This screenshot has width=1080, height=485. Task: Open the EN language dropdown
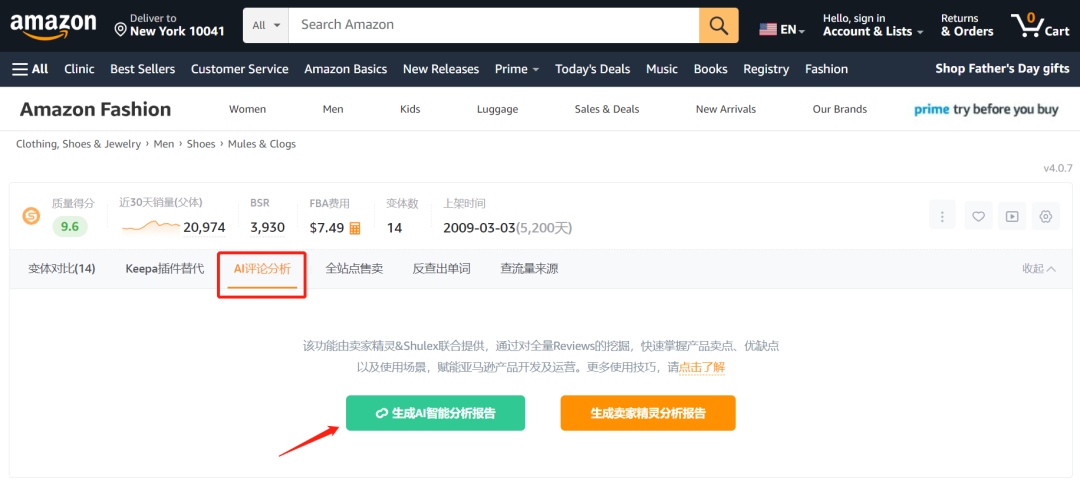[x=782, y=29]
